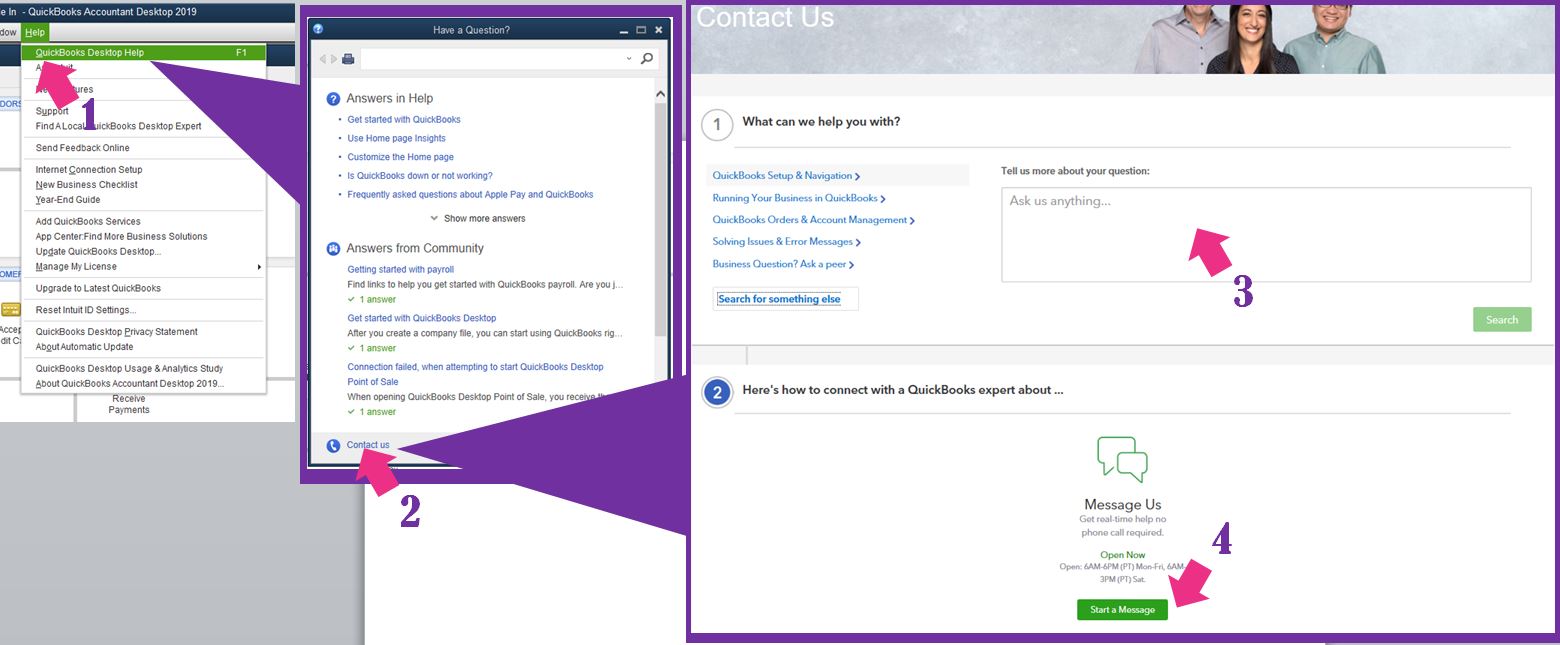Image resolution: width=1560 pixels, height=645 pixels.
Task: Open Get started with QuickBooks help link
Action: click(404, 120)
